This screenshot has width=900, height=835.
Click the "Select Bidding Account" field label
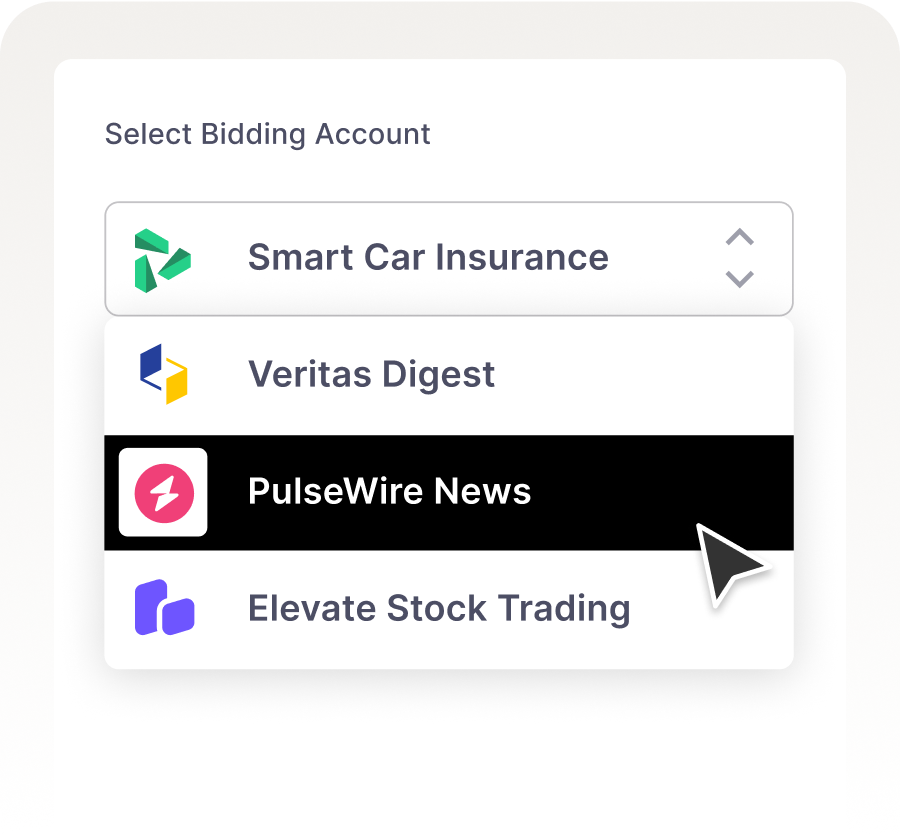tap(268, 134)
